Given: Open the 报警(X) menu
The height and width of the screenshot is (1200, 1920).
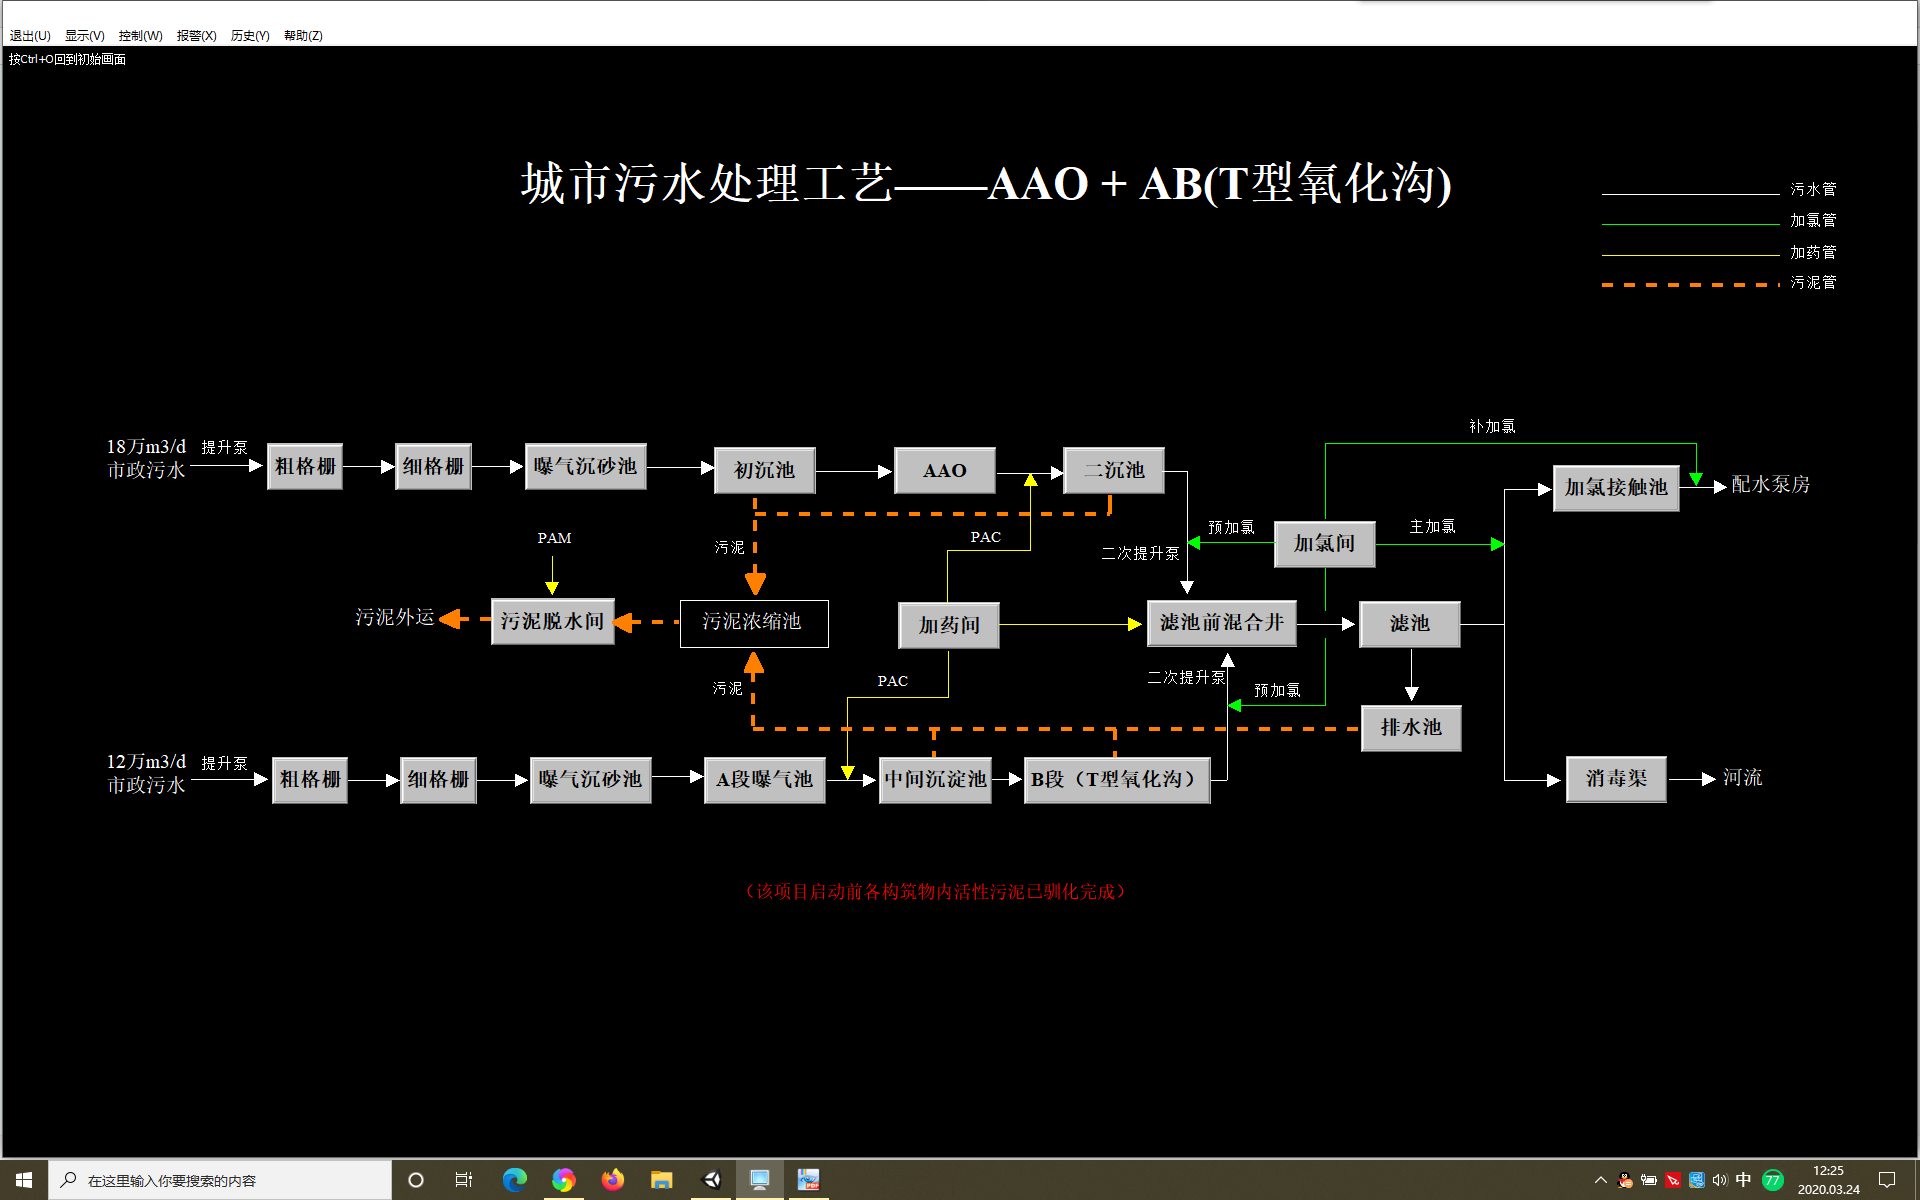Looking at the screenshot, I should click(196, 35).
